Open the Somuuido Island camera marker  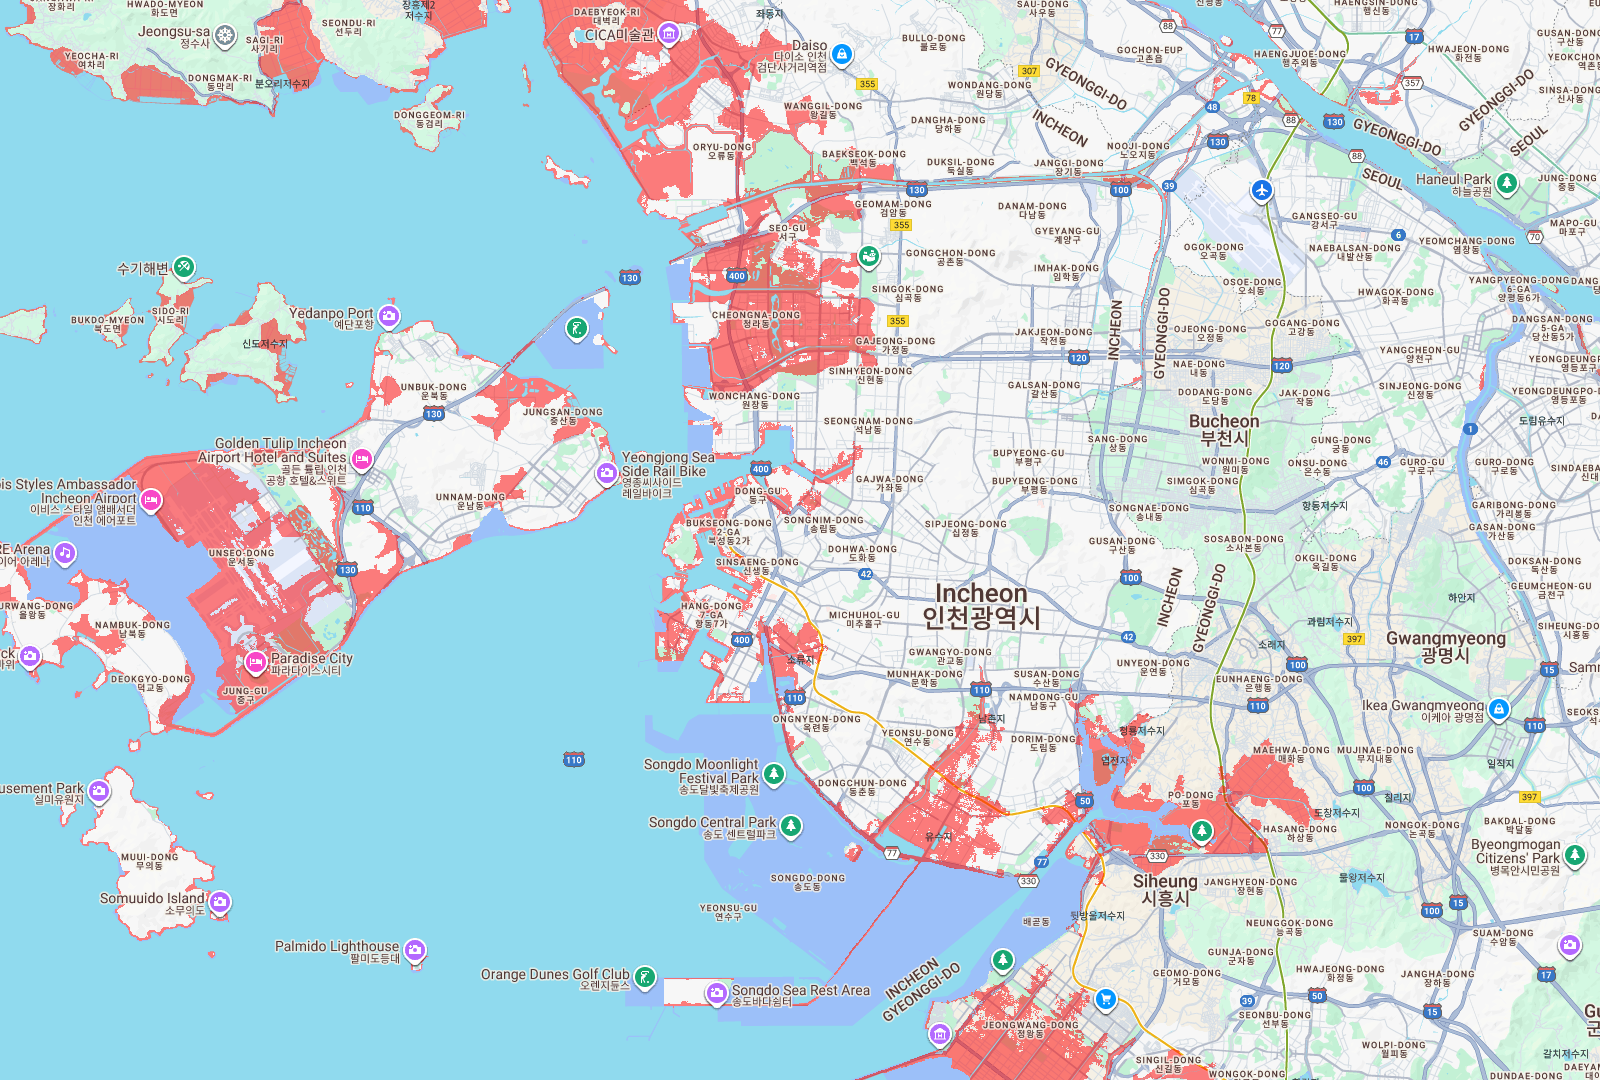click(x=220, y=902)
